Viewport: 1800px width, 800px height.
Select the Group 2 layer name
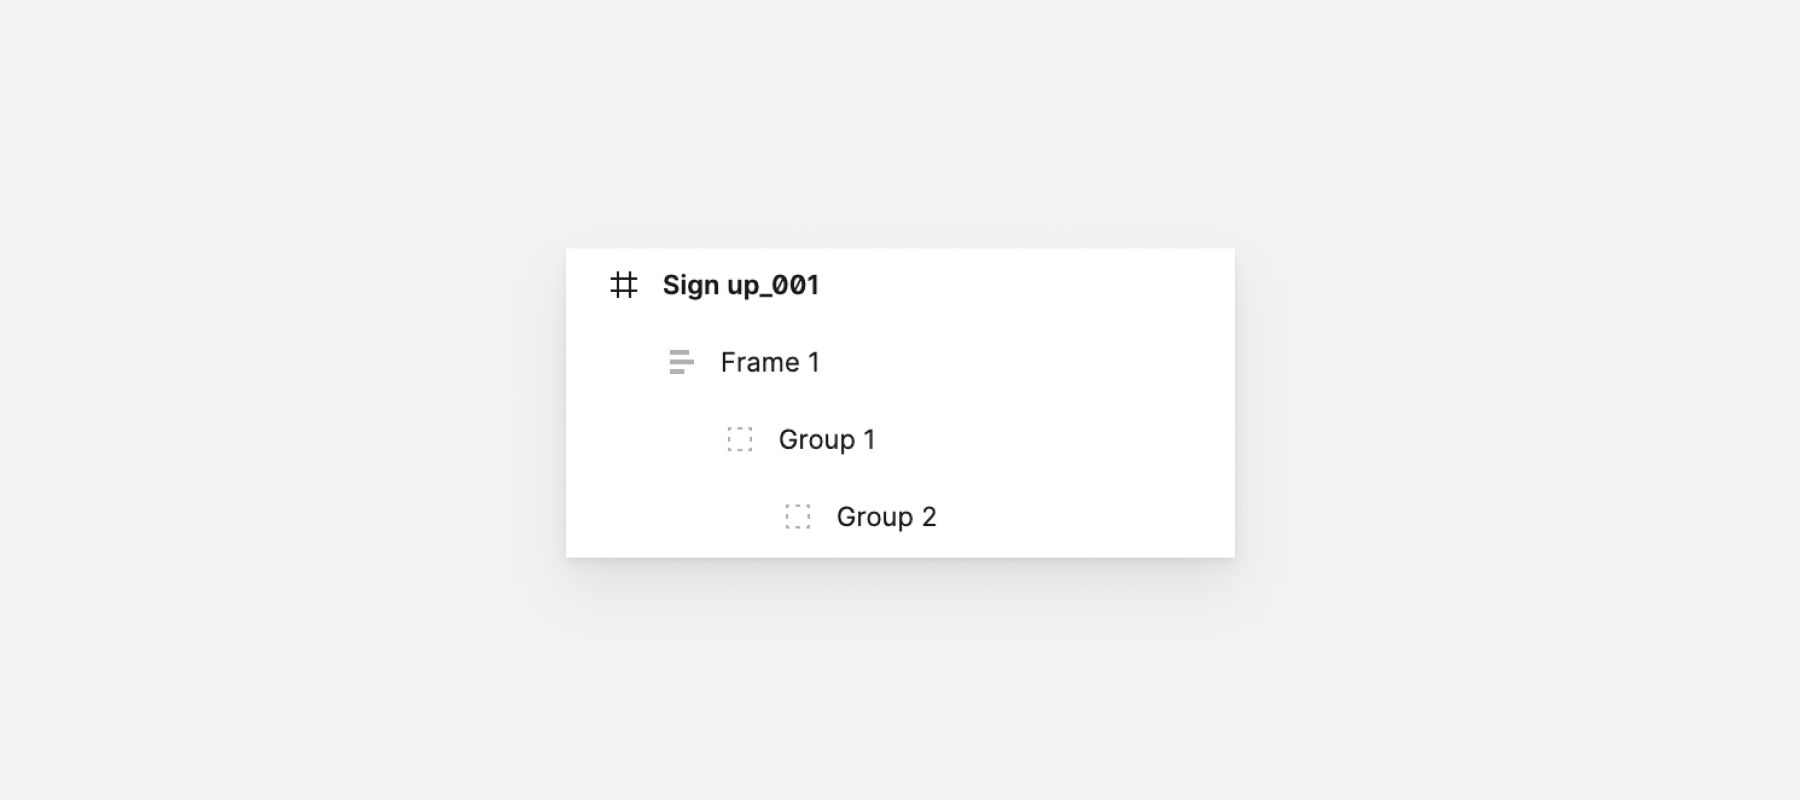pos(885,517)
